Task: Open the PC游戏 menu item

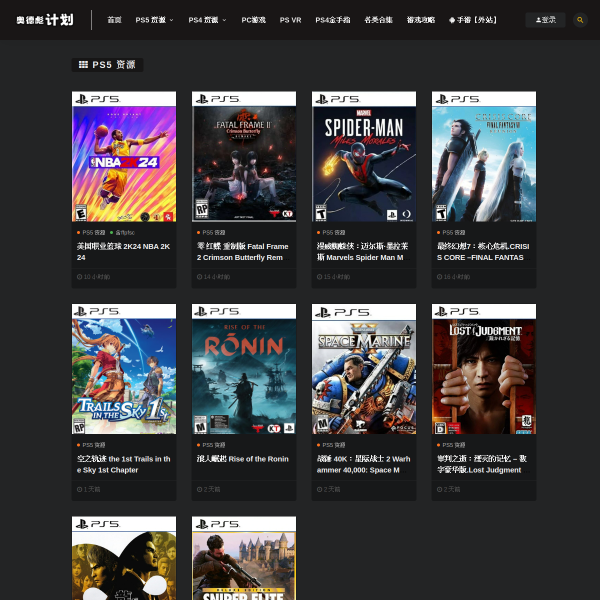Action: pyautogui.click(x=253, y=20)
